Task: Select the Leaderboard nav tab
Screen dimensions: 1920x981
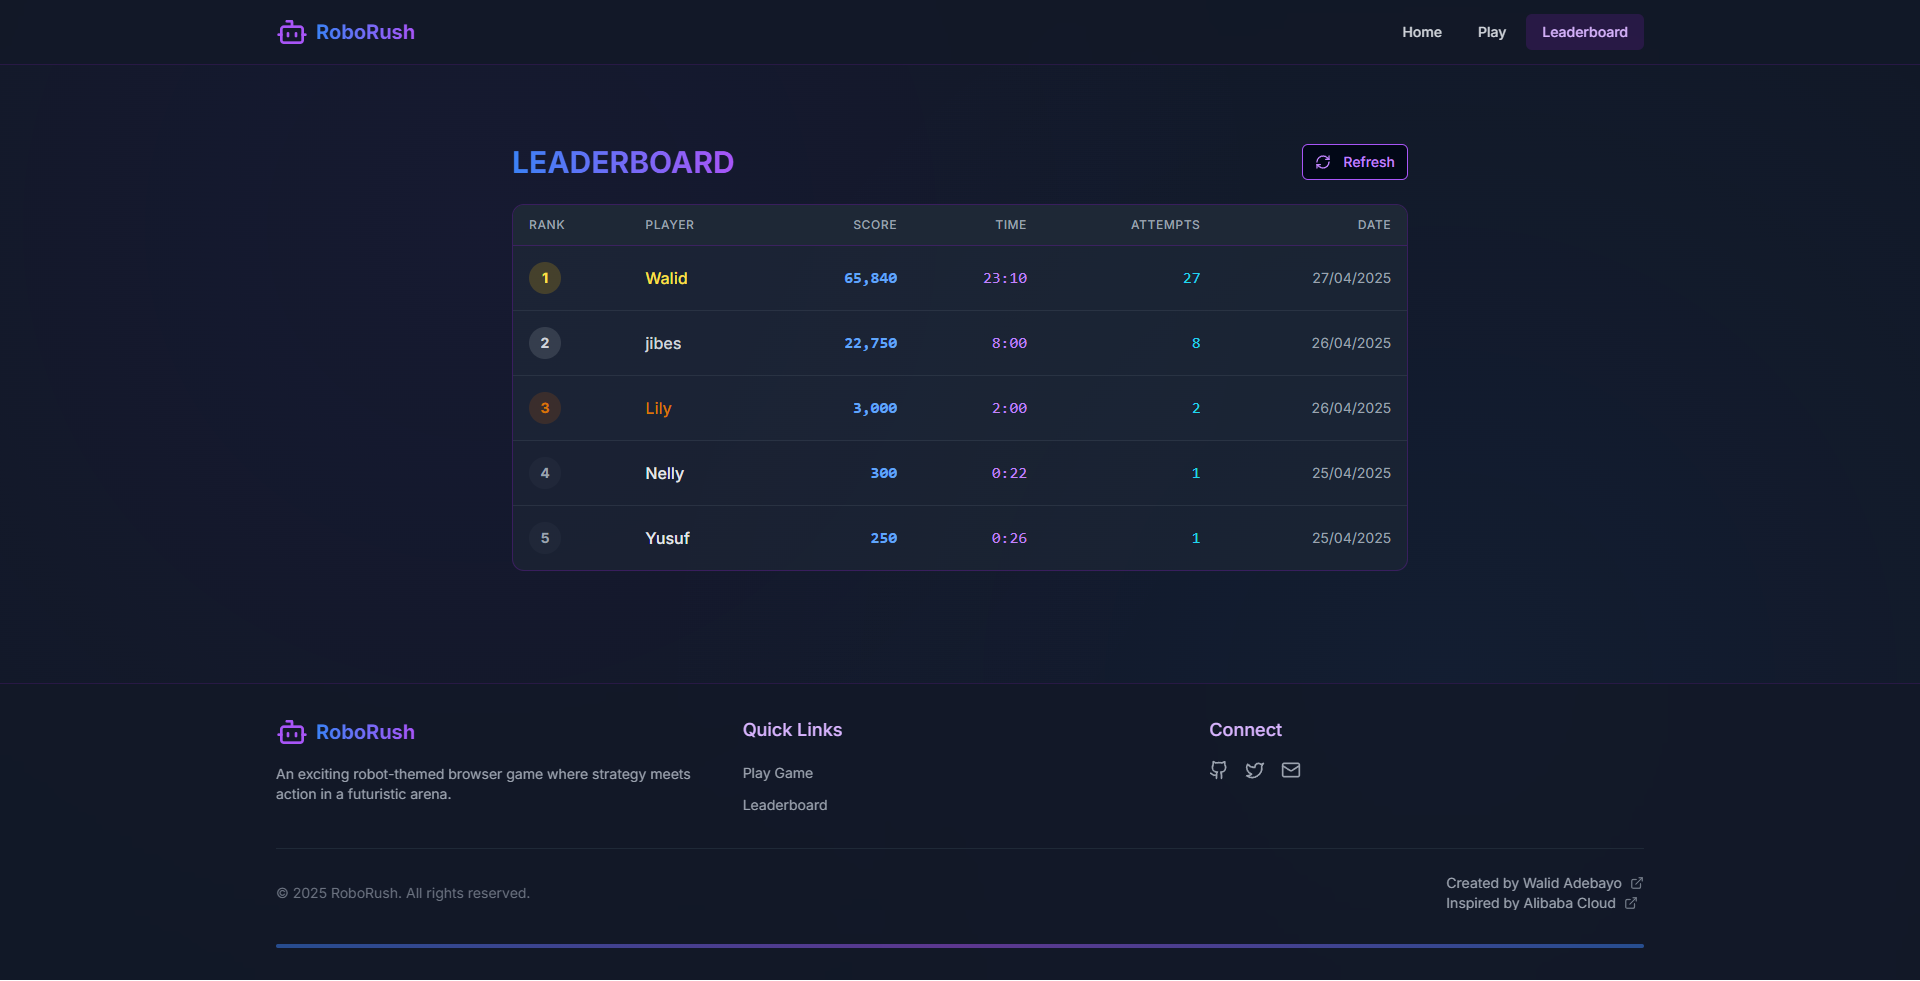Action: click(1584, 32)
